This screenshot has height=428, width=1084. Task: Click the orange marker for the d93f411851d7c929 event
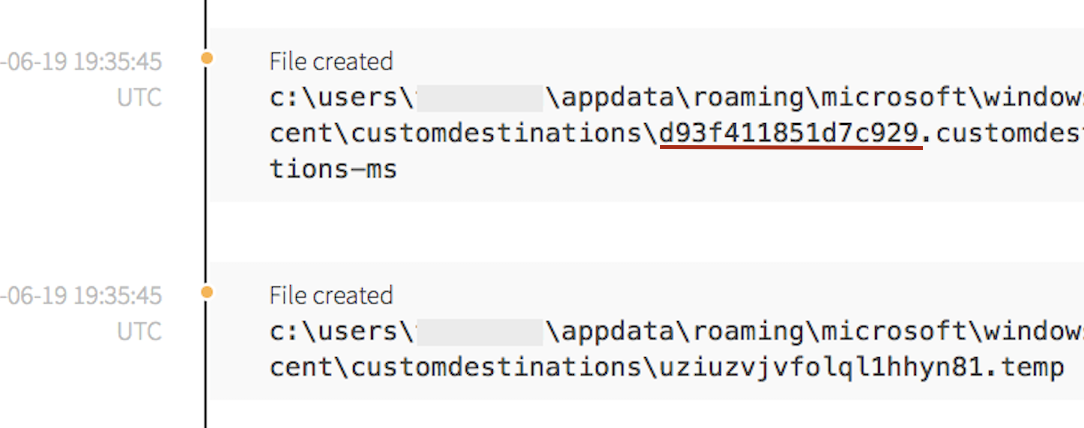(x=207, y=59)
